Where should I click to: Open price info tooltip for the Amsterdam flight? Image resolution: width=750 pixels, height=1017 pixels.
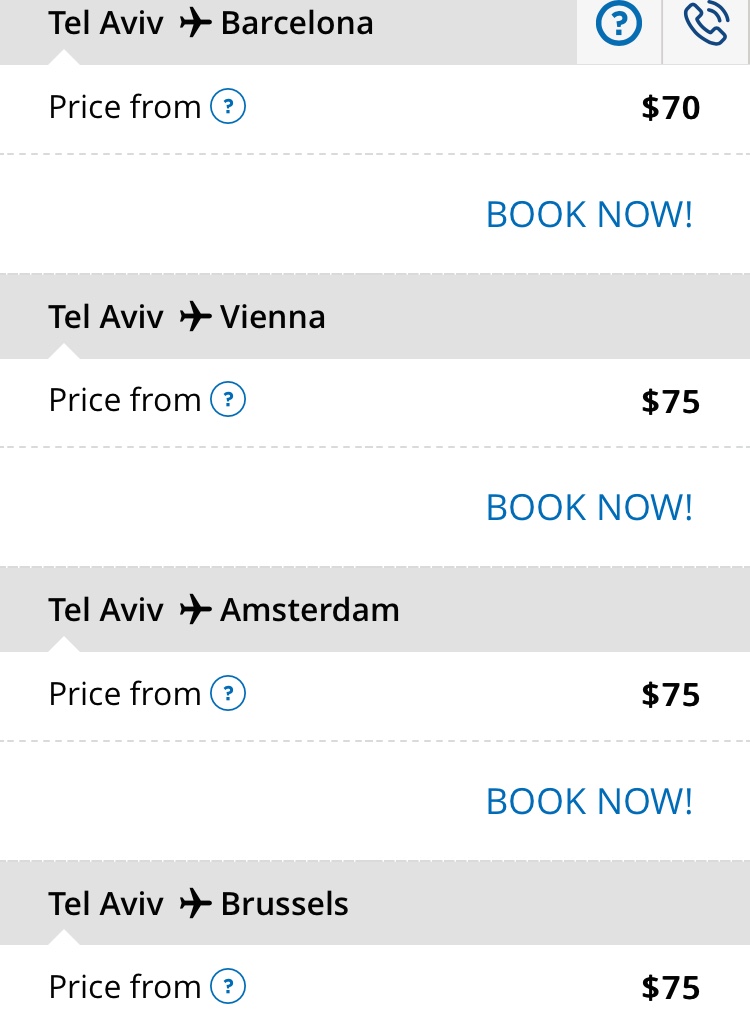coord(228,693)
